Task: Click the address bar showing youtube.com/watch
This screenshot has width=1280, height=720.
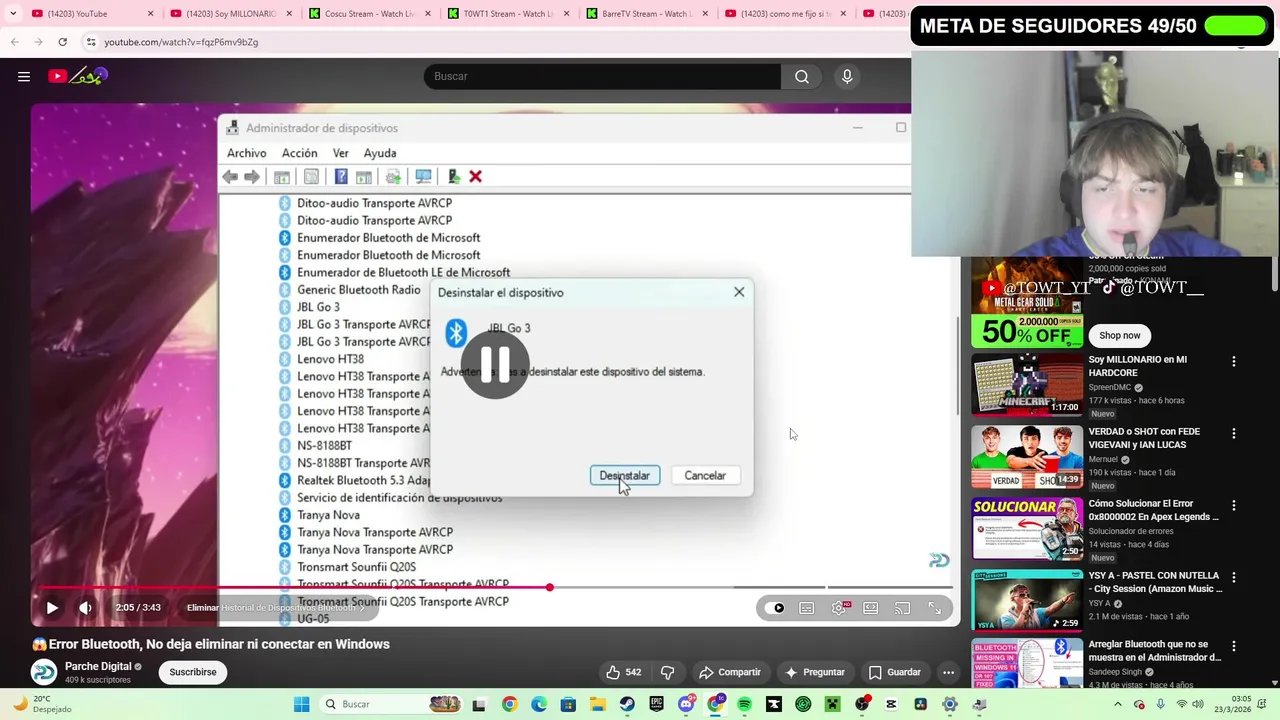Action: [x=495, y=42]
